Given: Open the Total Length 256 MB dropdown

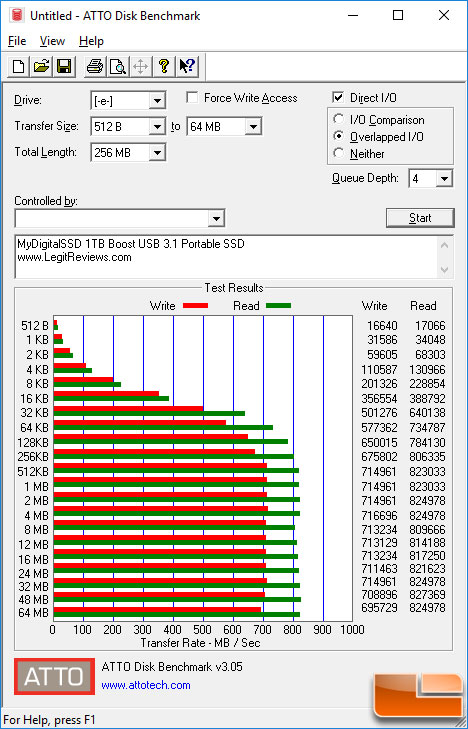Looking at the screenshot, I should (x=128, y=152).
